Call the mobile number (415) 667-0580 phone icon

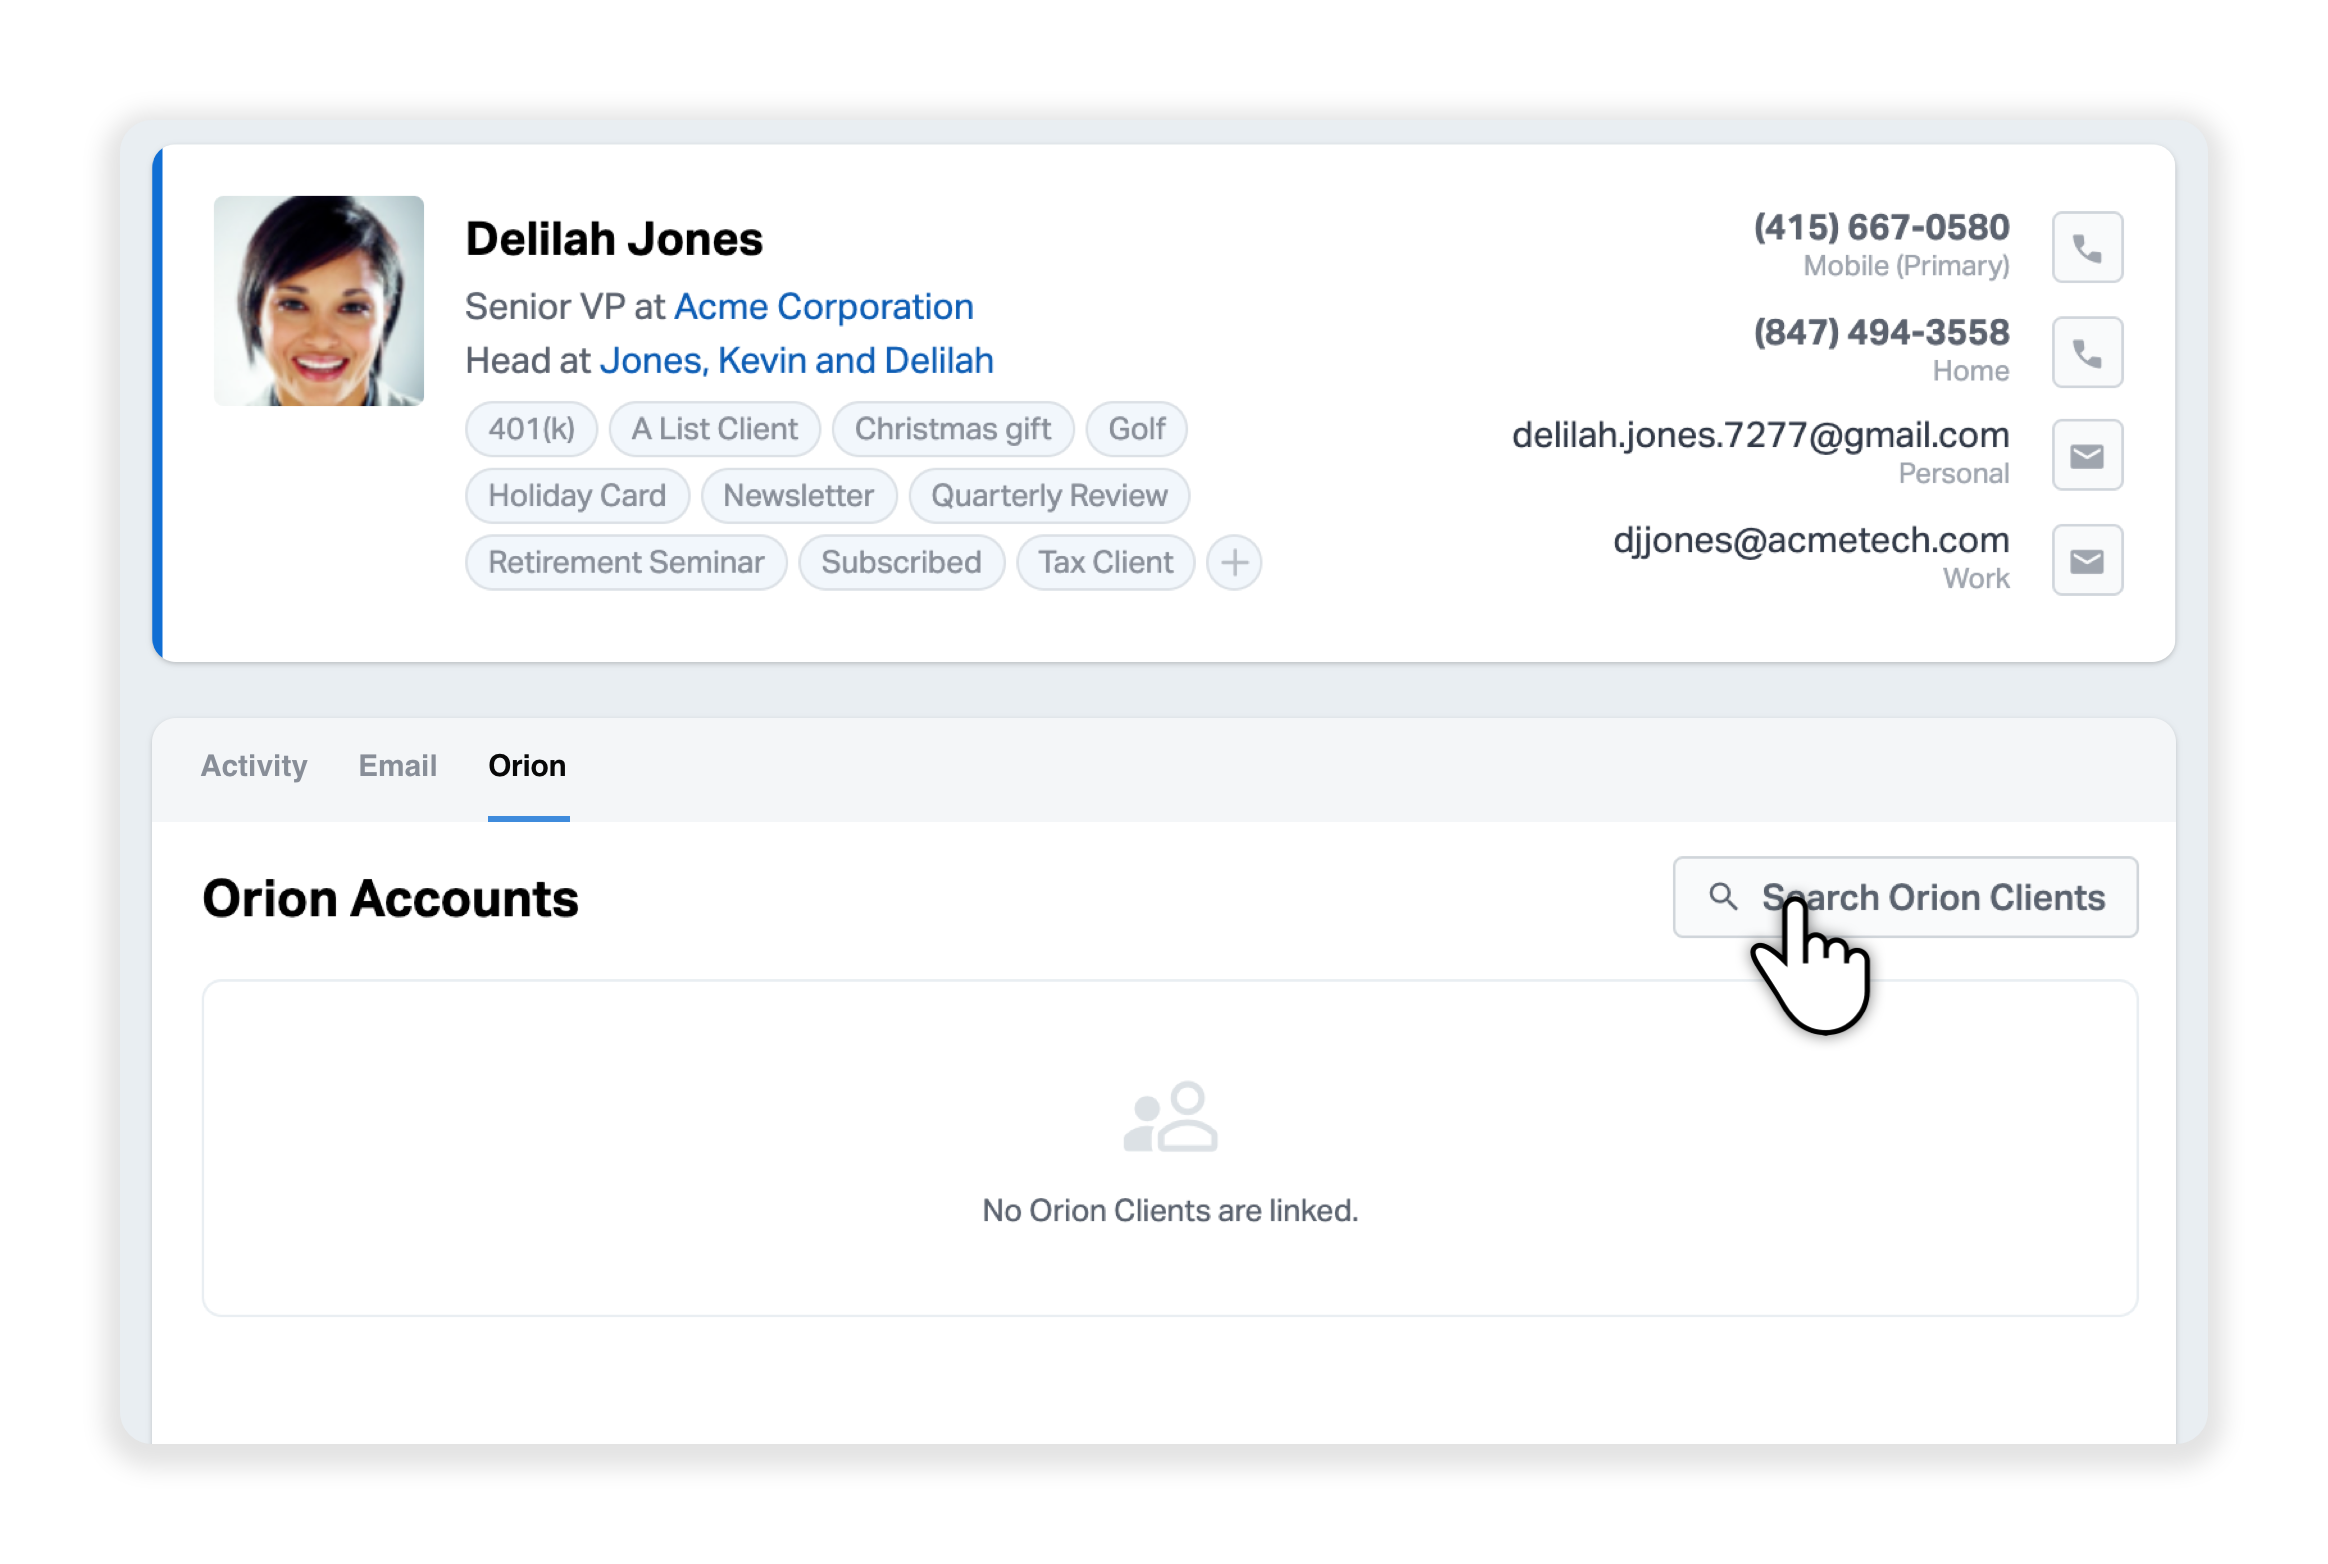pyautogui.click(x=2087, y=247)
